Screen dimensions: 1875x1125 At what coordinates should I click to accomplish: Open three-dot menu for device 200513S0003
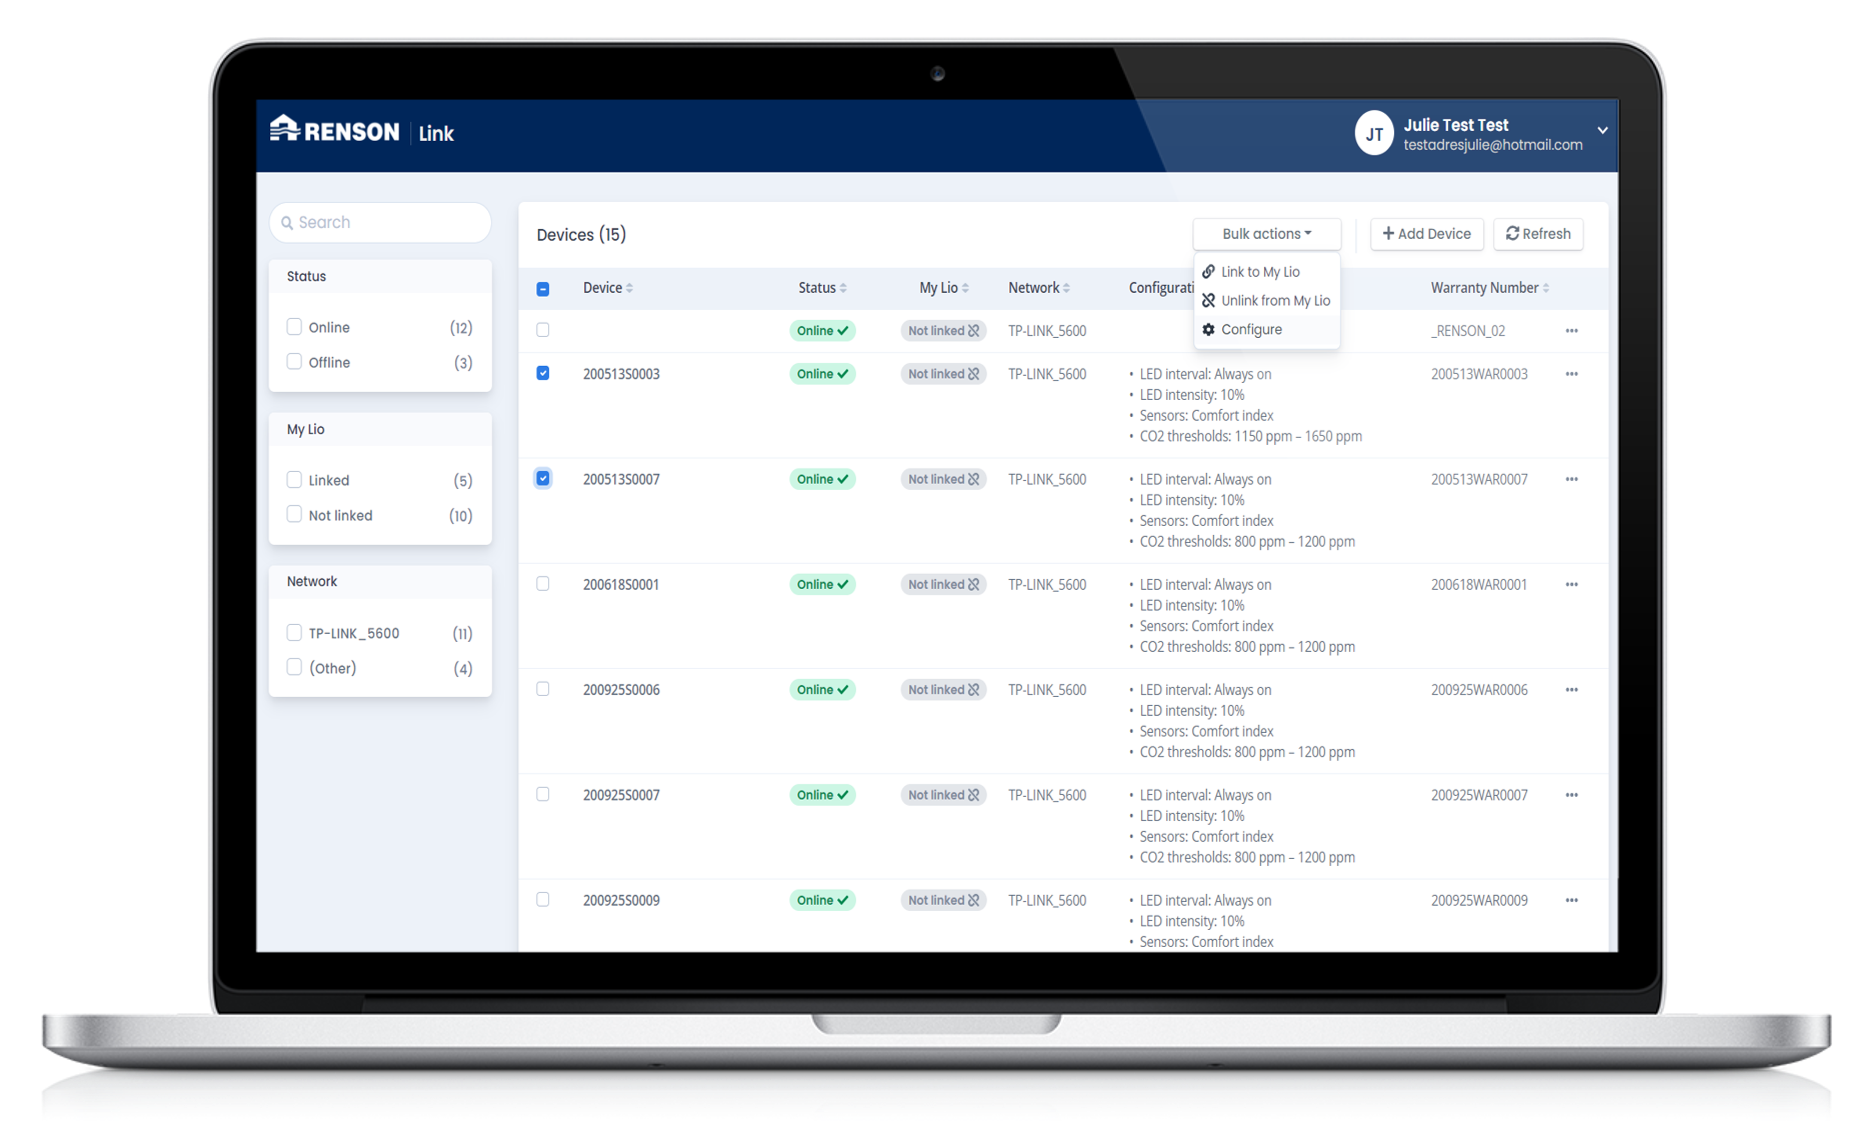click(x=1571, y=374)
